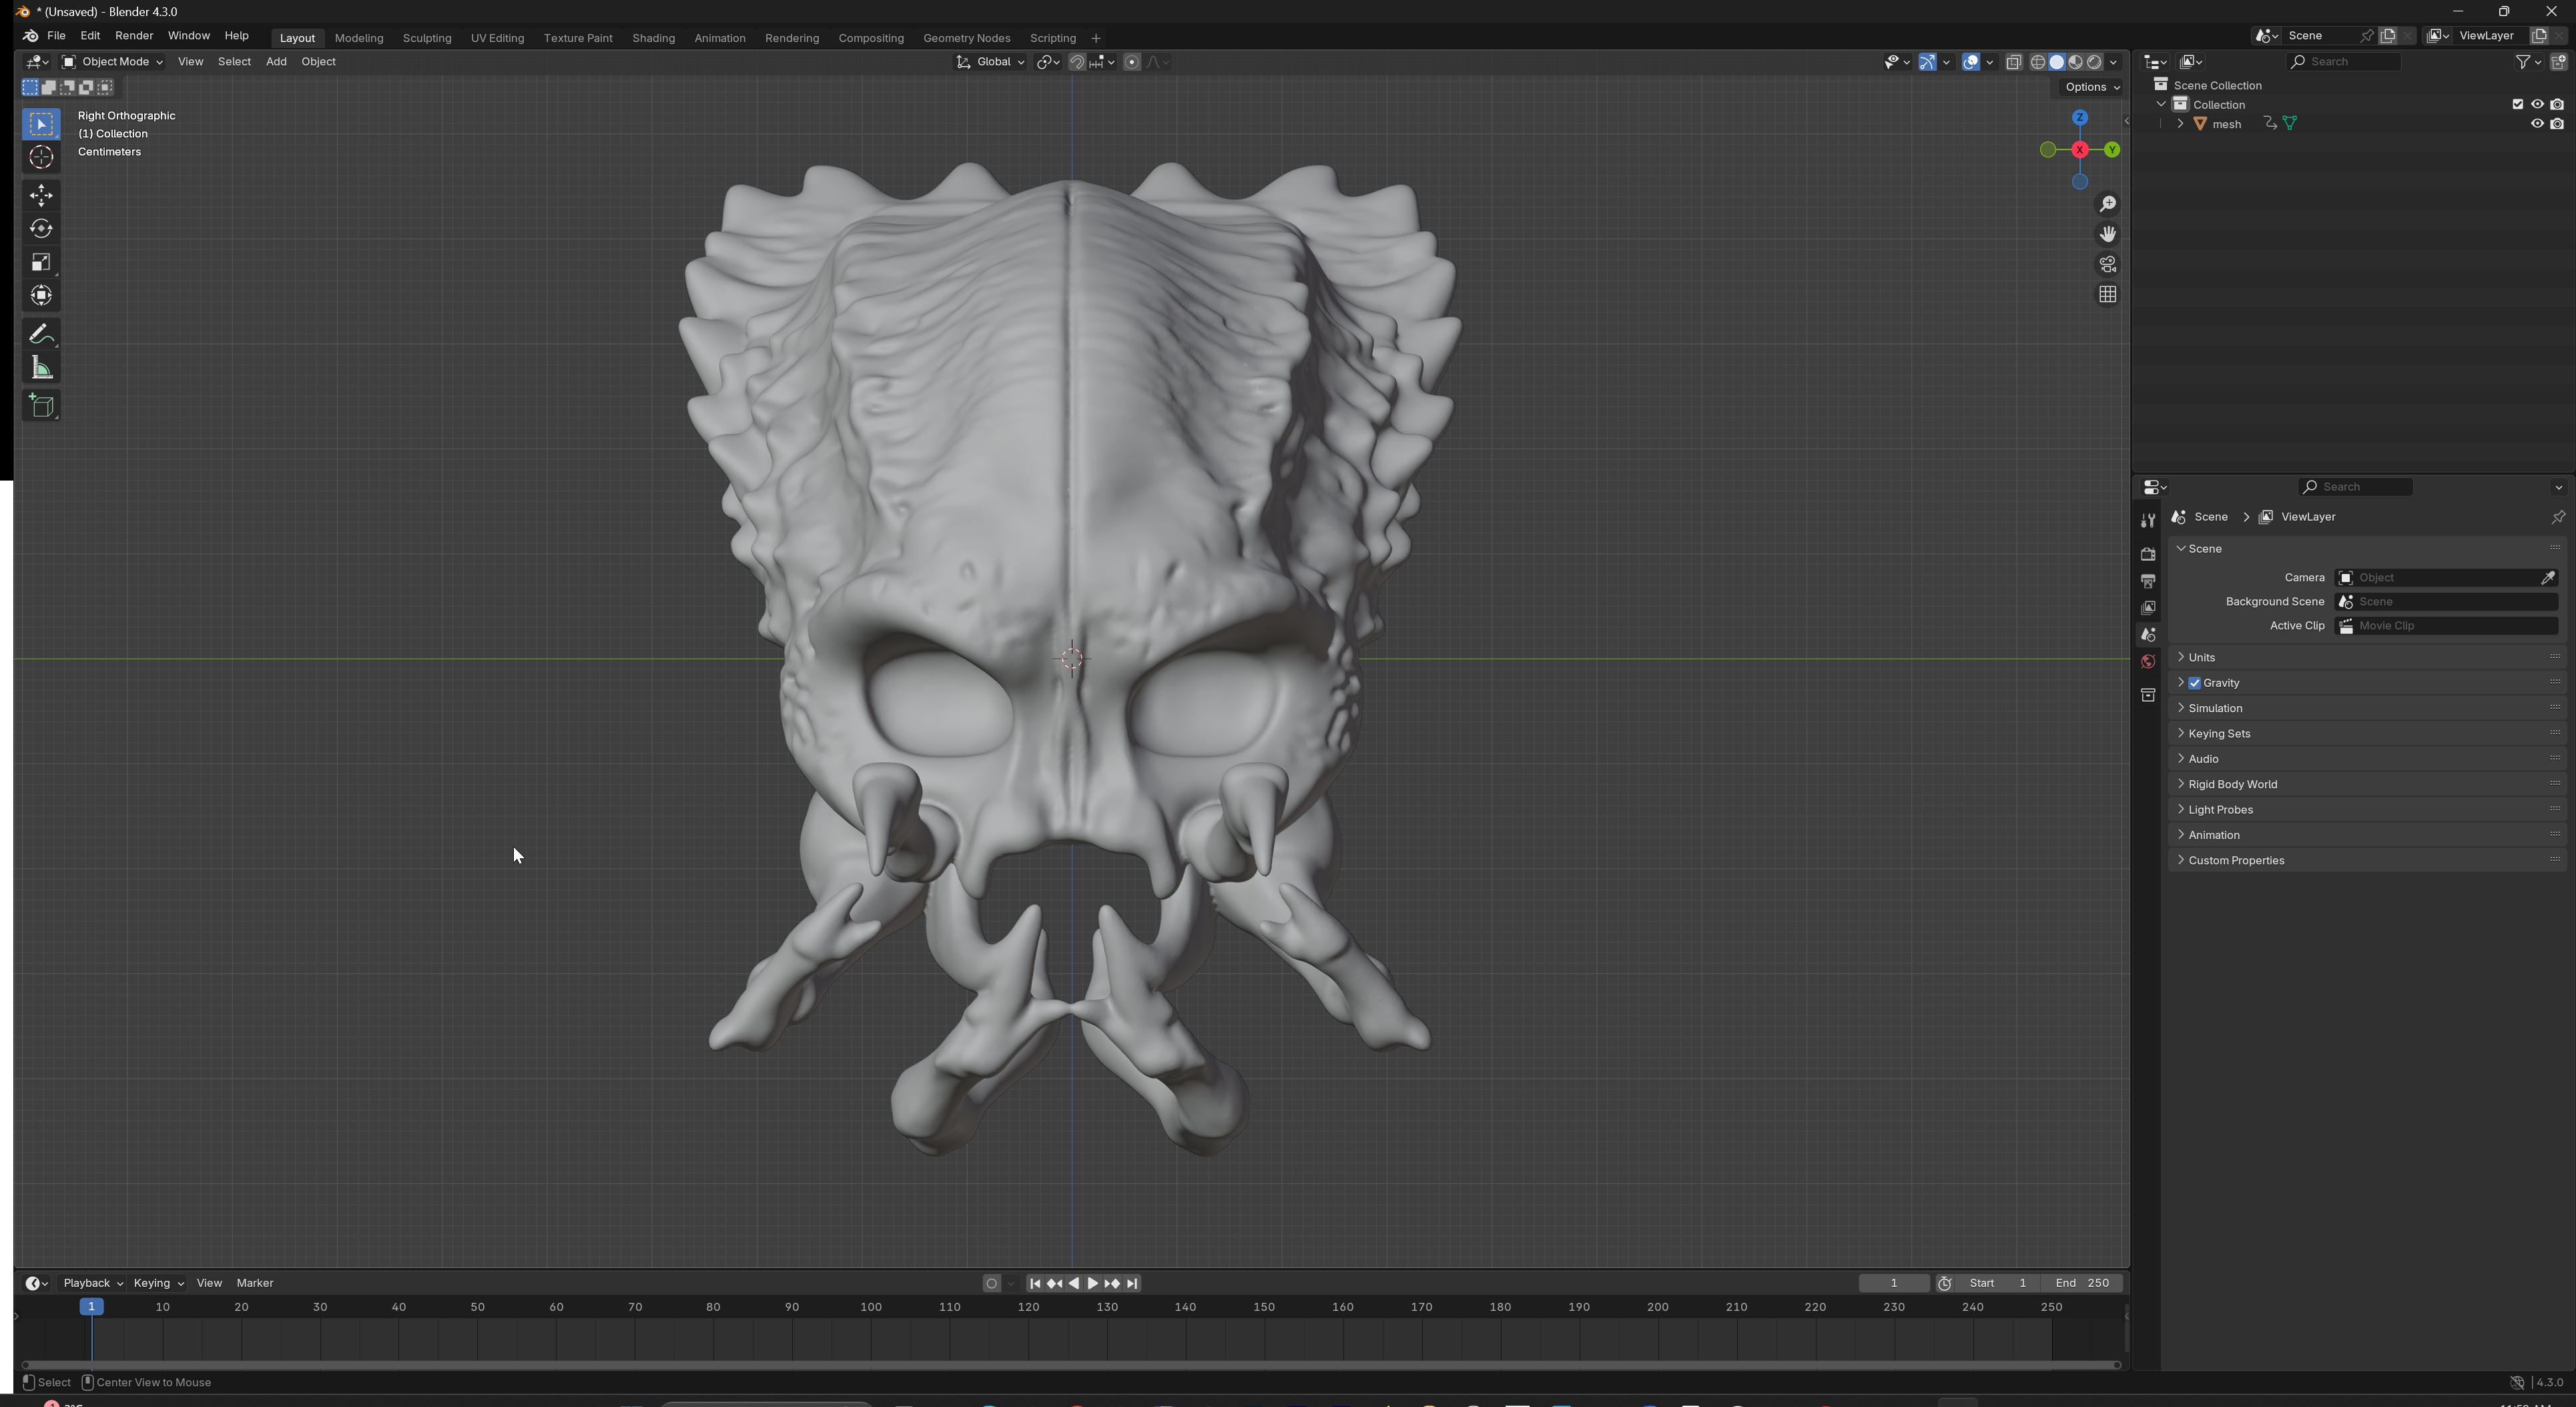Hide mesh object in viewport with eye icon
This screenshot has height=1407, width=2576.
coord(2537,124)
